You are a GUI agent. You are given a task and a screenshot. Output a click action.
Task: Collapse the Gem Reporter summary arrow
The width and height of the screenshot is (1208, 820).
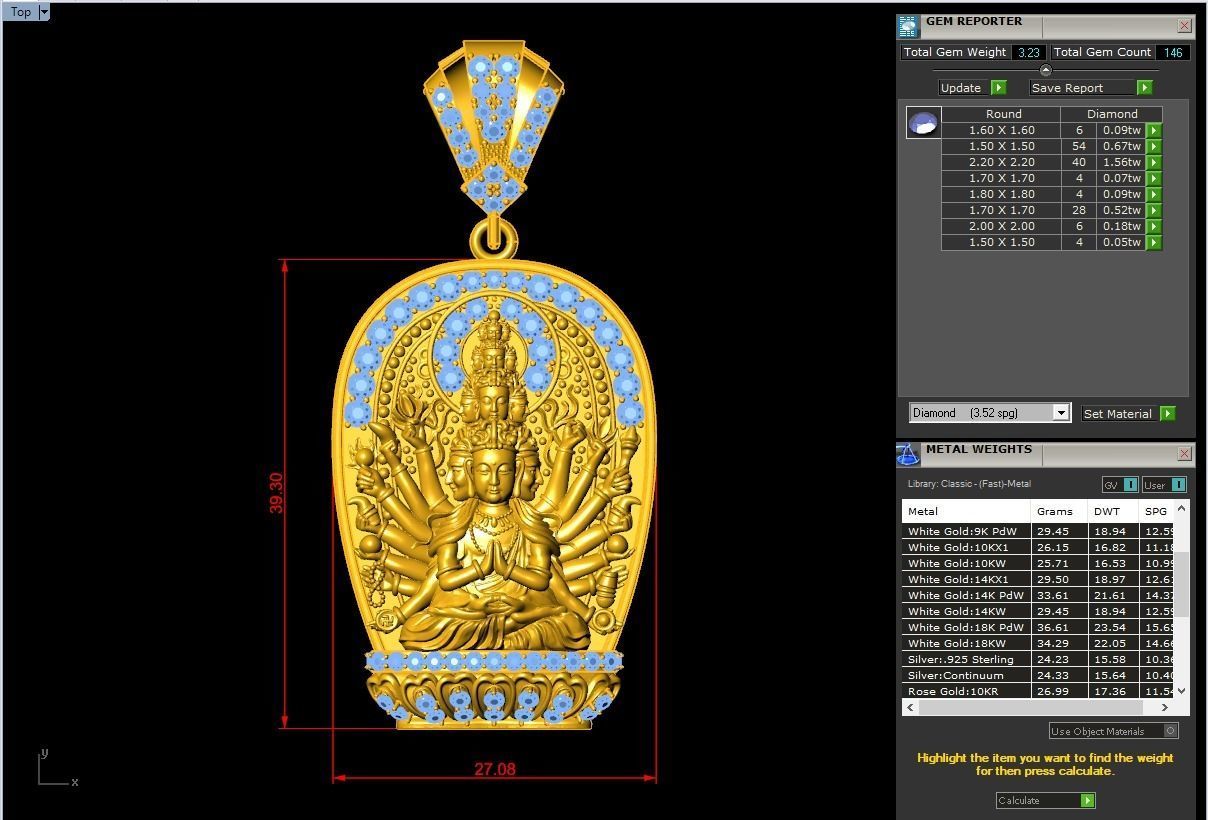click(x=1045, y=70)
